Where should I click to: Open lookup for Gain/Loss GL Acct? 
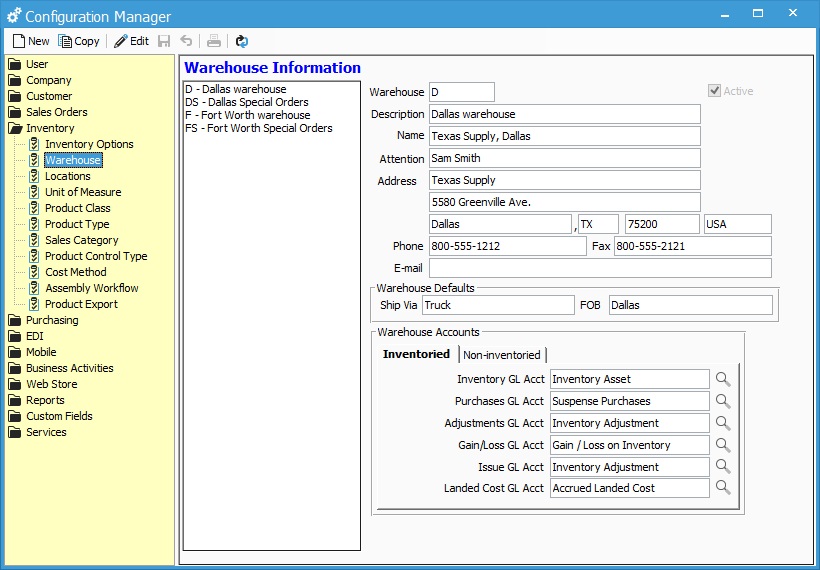(x=723, y=445)
